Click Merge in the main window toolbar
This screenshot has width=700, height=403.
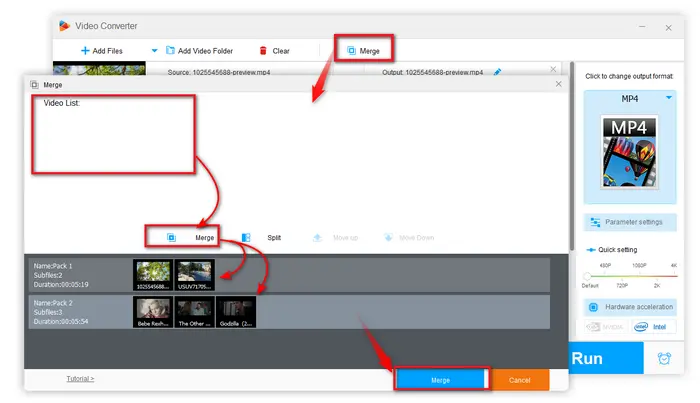tap(363, 51)
